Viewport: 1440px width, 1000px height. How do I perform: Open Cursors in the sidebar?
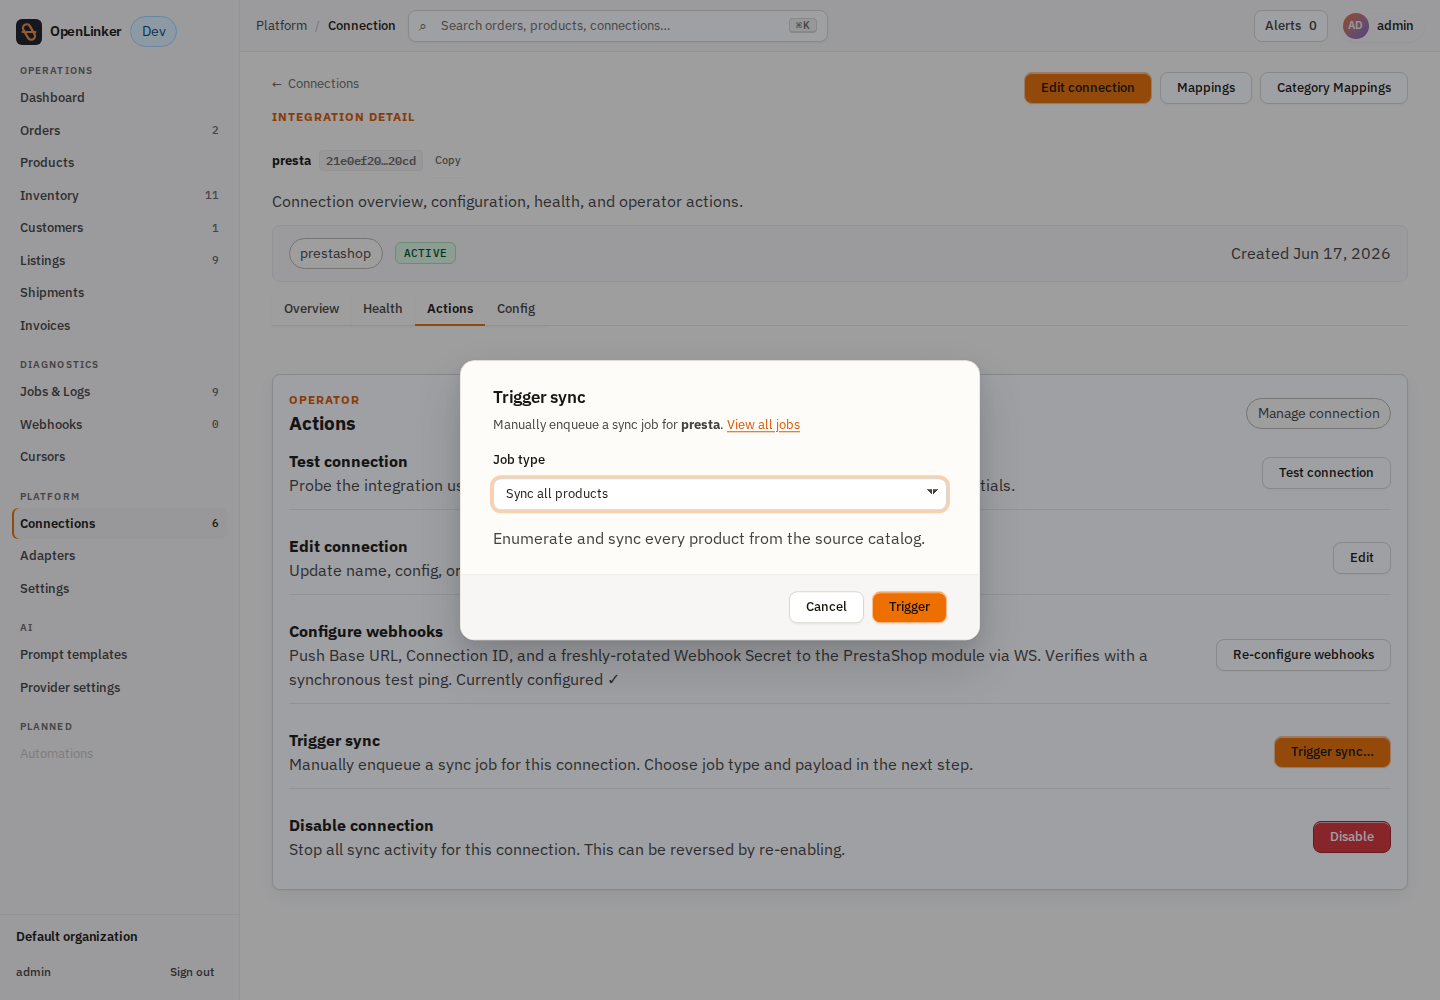pos(120,457)
